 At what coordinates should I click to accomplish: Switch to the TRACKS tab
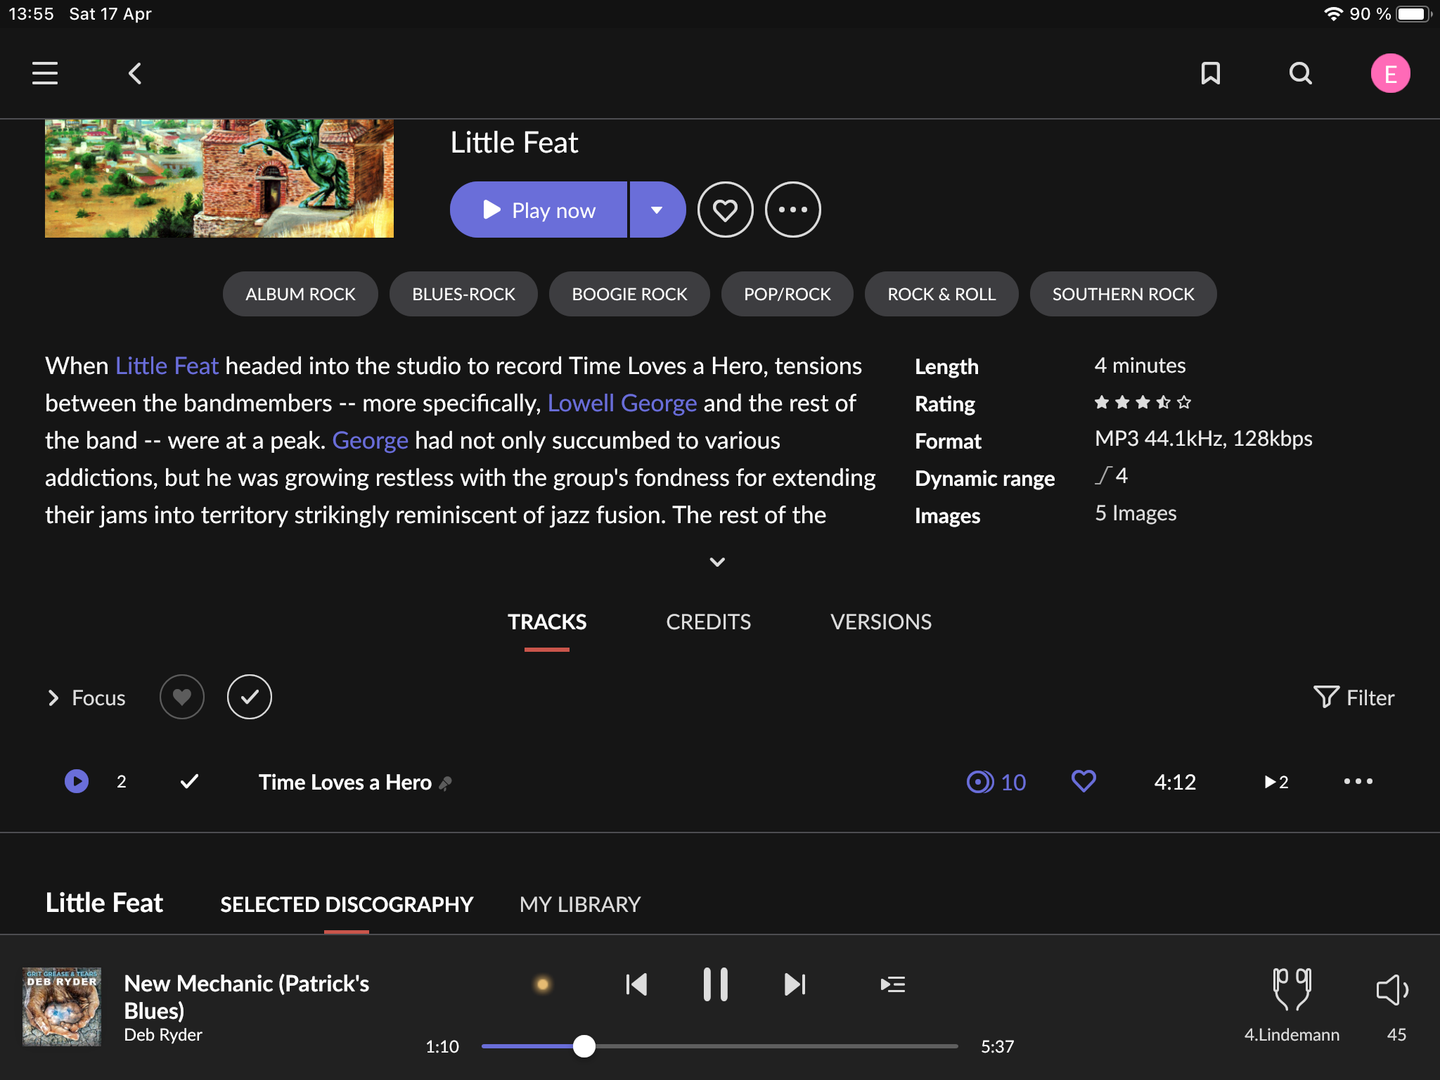click(547, 622)
